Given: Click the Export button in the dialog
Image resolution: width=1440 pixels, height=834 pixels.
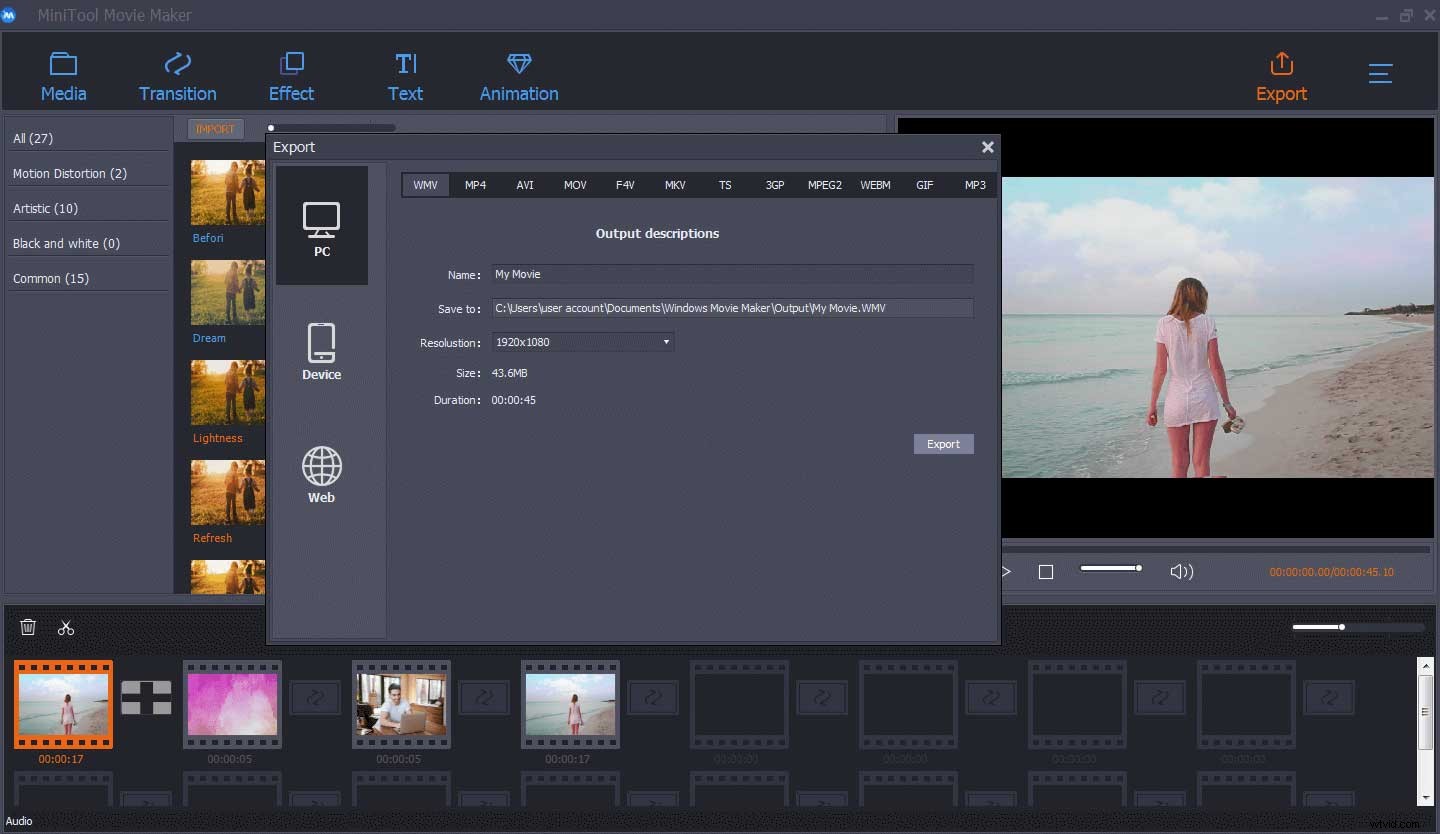Looking at the screenshot, I should point(943,443).
